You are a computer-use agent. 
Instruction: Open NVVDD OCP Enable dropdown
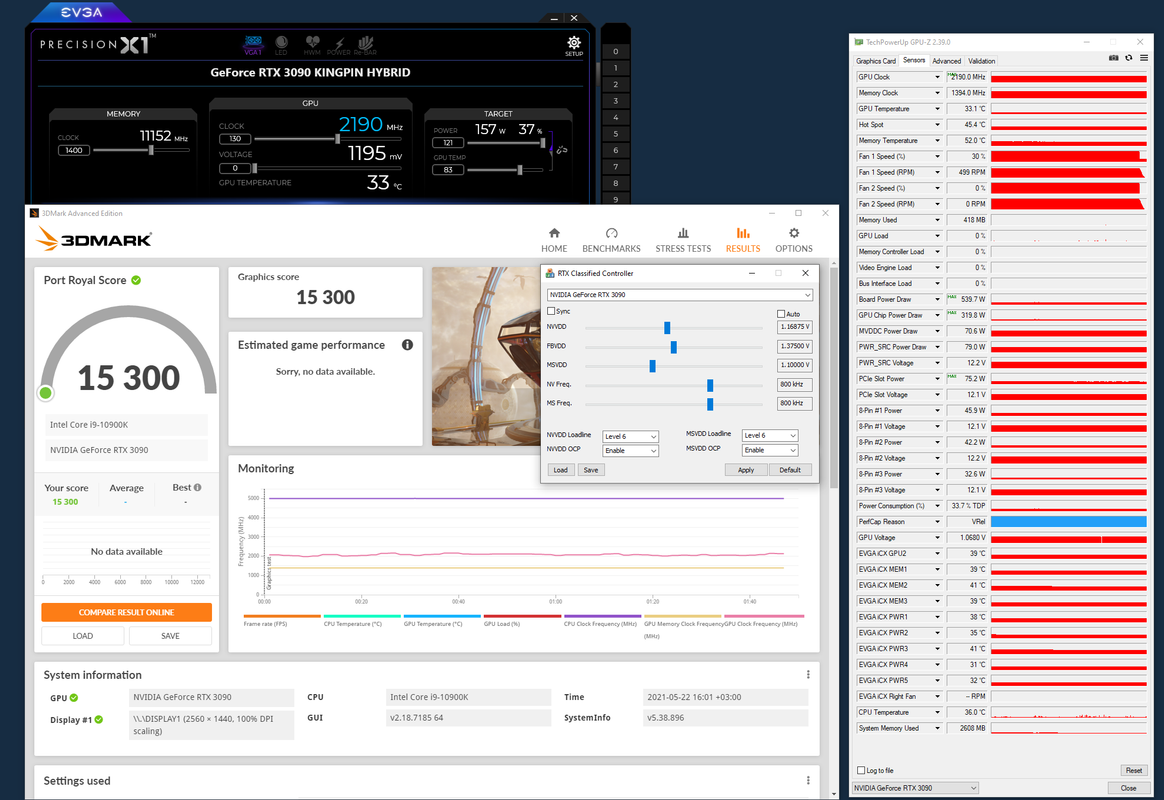630,450
